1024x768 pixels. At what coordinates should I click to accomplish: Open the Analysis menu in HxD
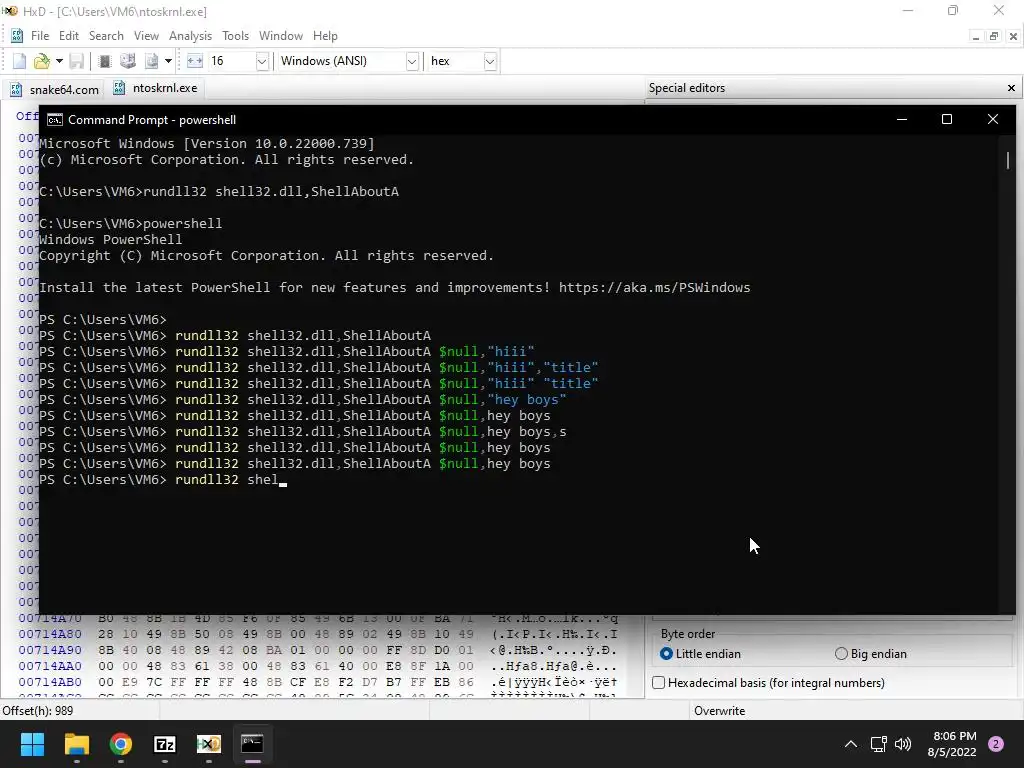pyautogui.click(x=190, y=36)
